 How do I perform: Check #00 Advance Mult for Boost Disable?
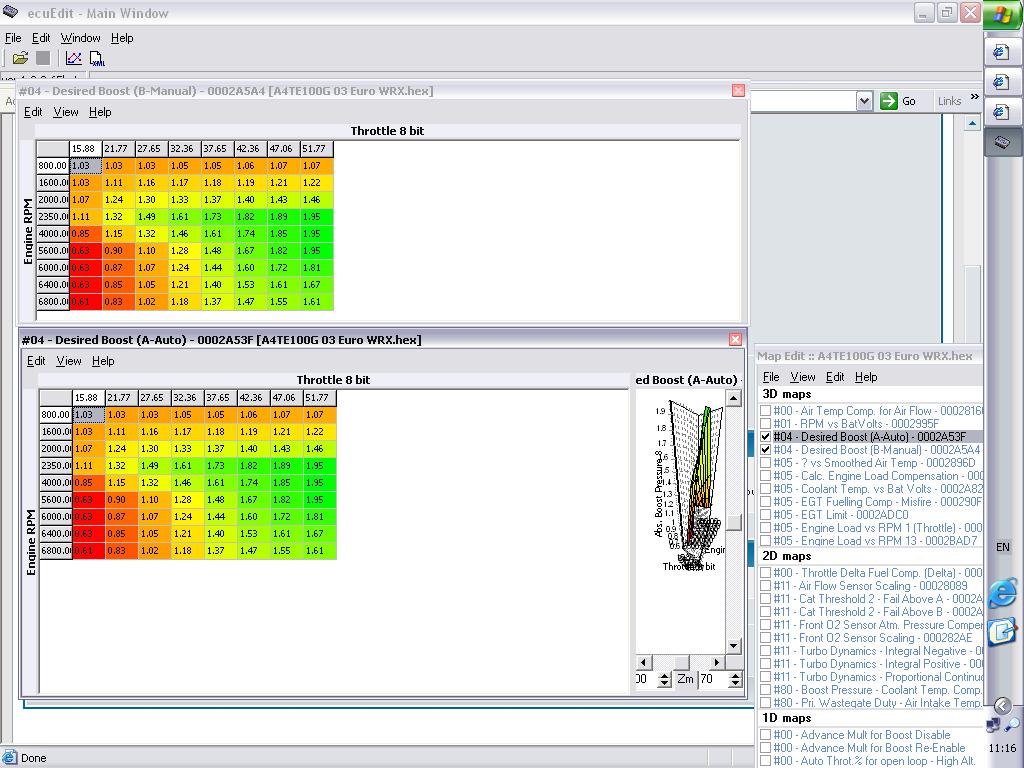(x=765, y=735)
